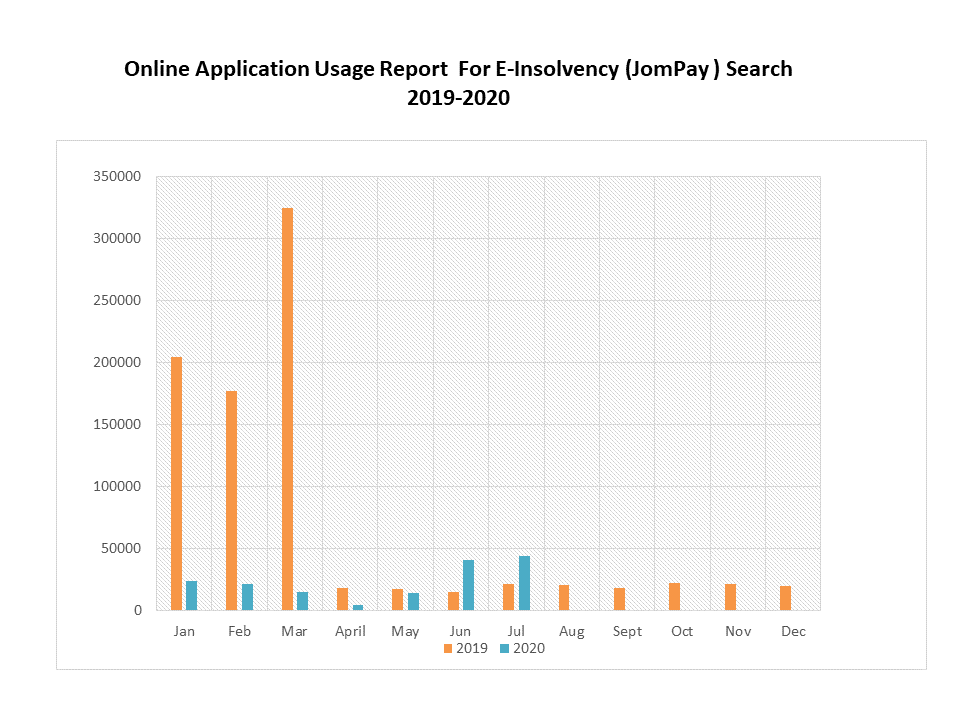Viewport: 960px width, 720px height.
Task: Click the Nov month axis label
Action: point(738,631)
